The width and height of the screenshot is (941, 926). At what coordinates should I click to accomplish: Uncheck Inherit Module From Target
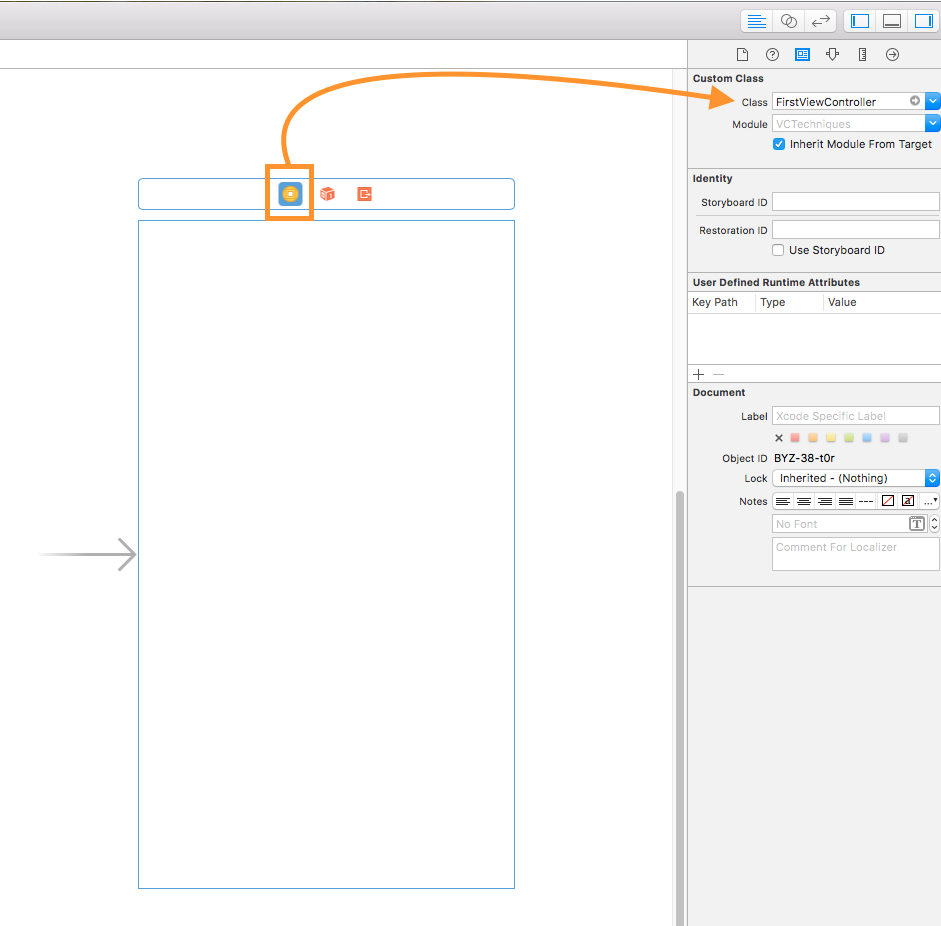(779, 144)
